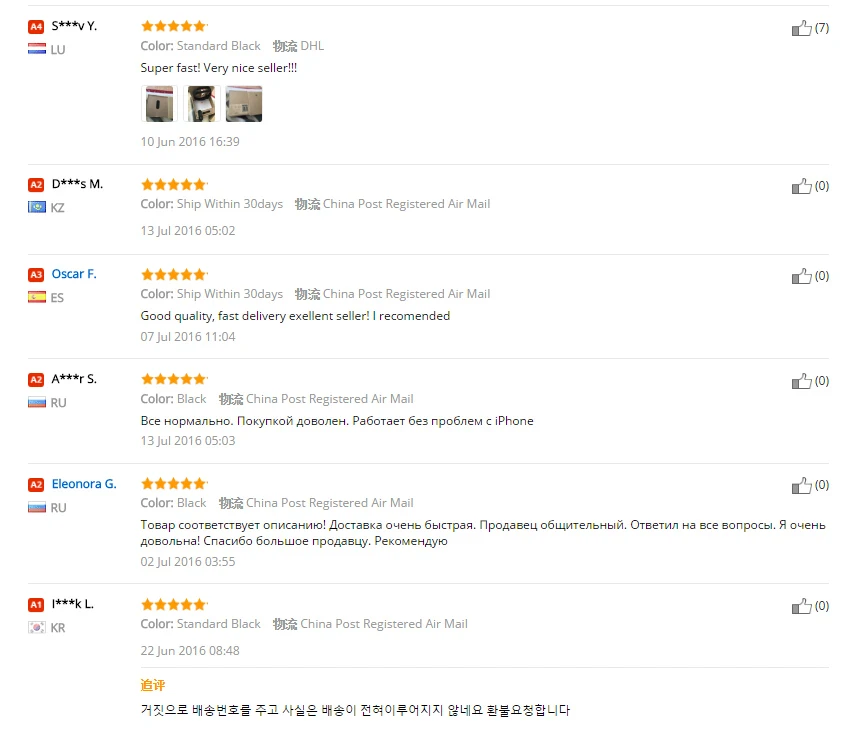
Task: Open Eleonora G.'s profile link
Action: pyautogui.click(x=84, y=484)
